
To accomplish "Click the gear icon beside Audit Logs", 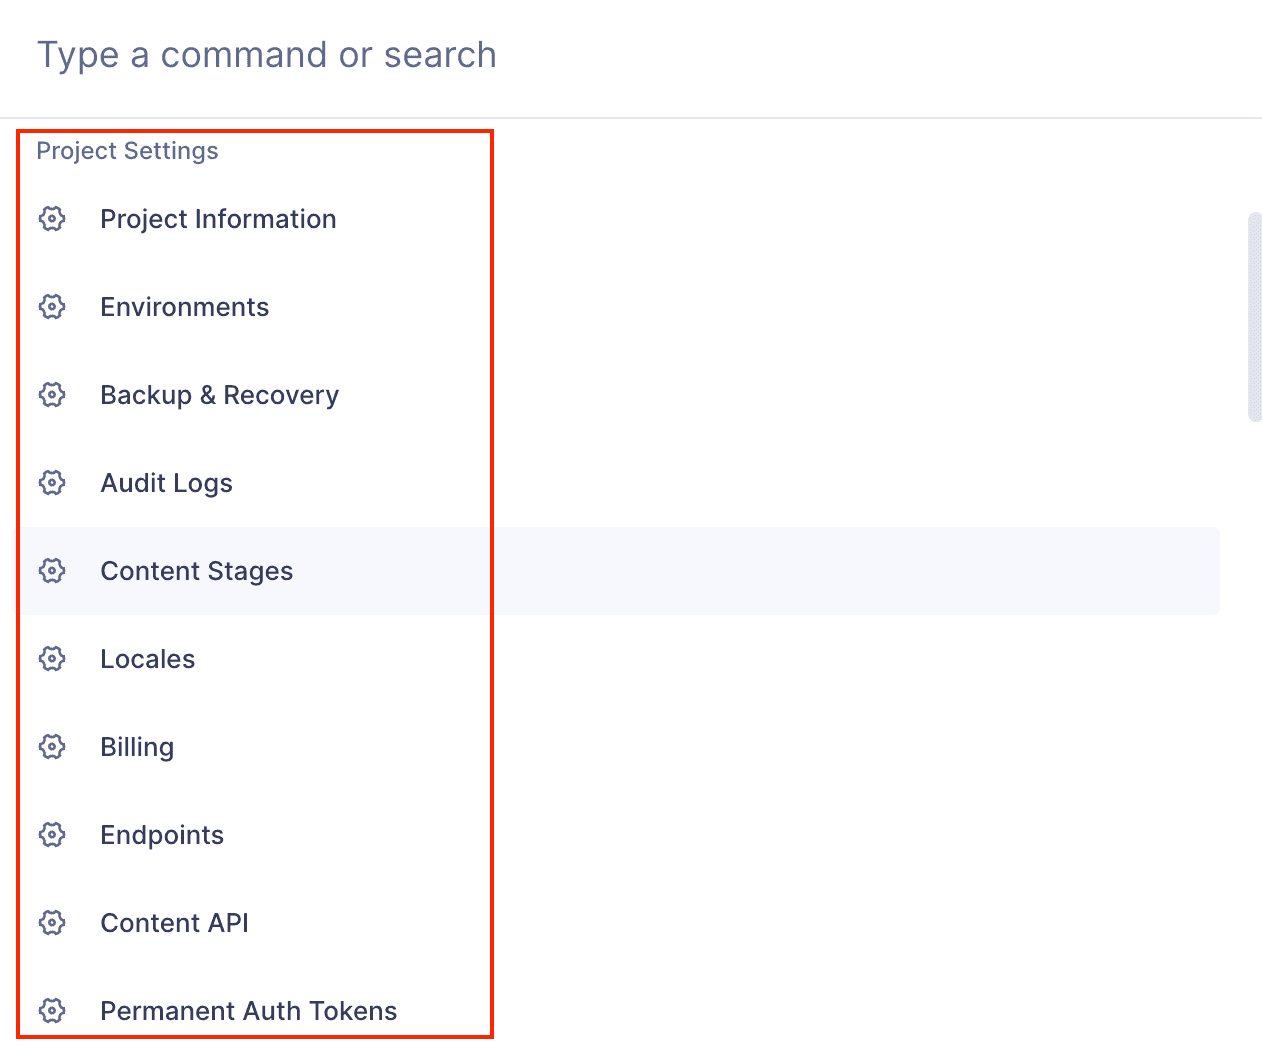I will 52,483.
